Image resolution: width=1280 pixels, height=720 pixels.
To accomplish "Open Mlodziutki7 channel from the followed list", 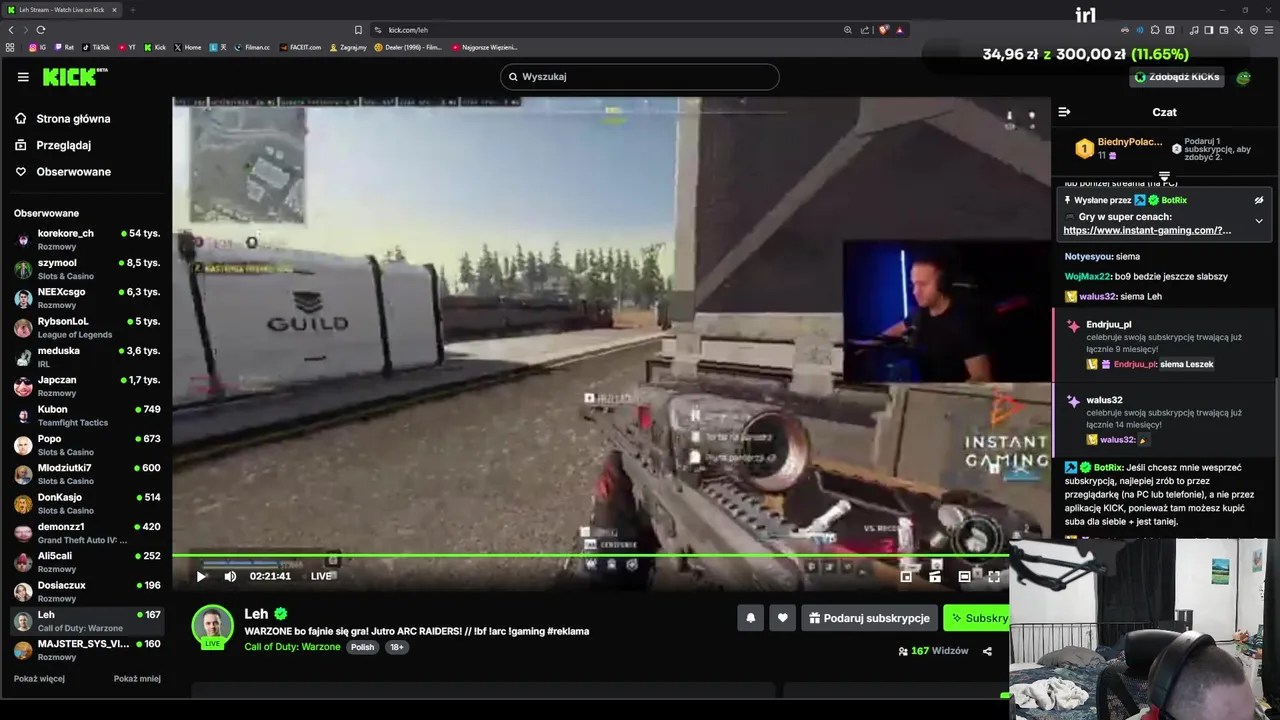I will [x=86, y=473].
